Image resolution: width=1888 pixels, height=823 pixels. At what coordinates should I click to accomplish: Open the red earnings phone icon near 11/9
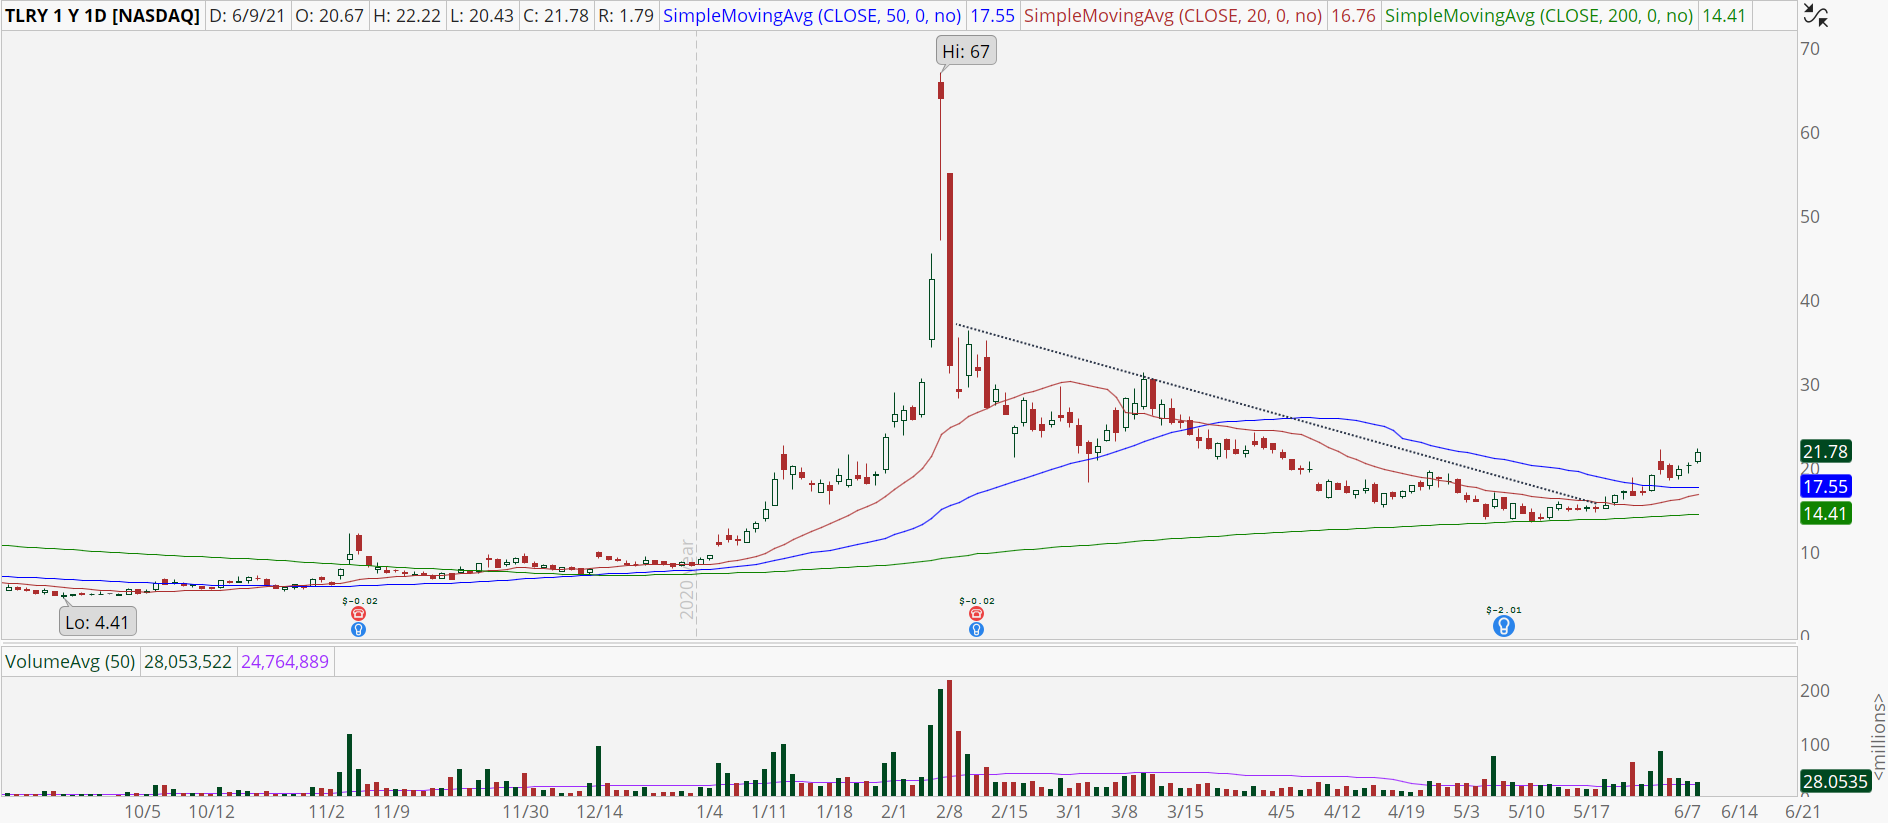point(359,614)
